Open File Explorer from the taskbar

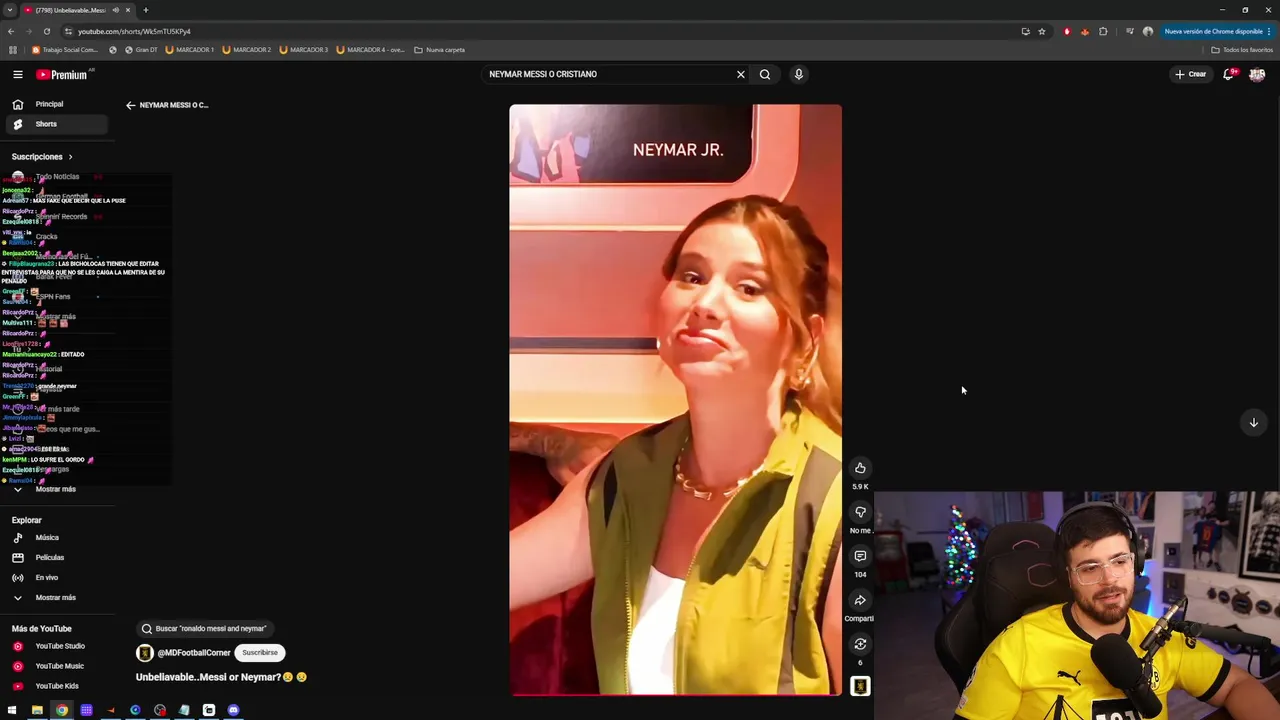pyautogui.click(x=37, y=710)
